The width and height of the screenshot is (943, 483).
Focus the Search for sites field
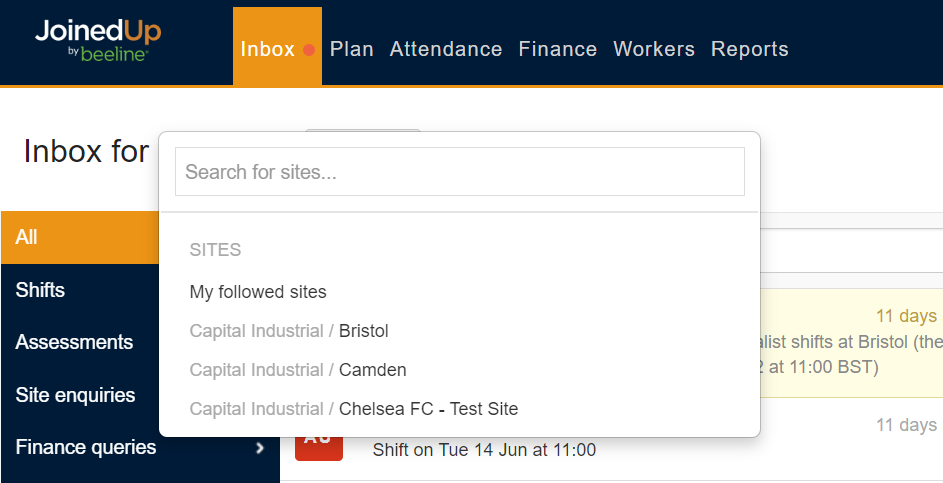coord(460,172)
